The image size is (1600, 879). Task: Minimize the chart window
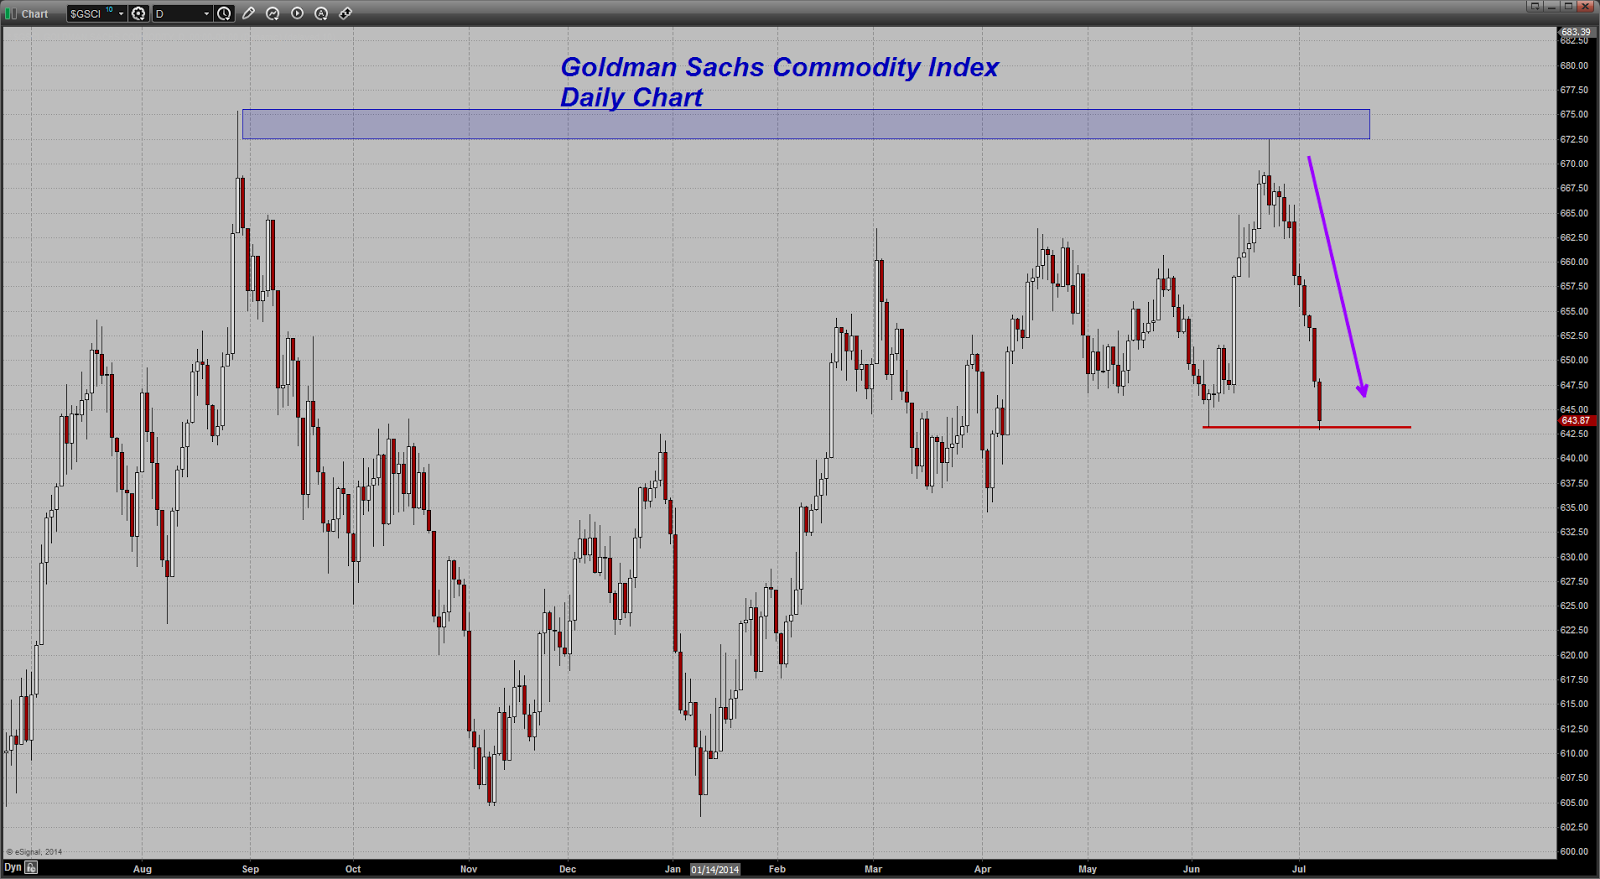coord(1552,6)
